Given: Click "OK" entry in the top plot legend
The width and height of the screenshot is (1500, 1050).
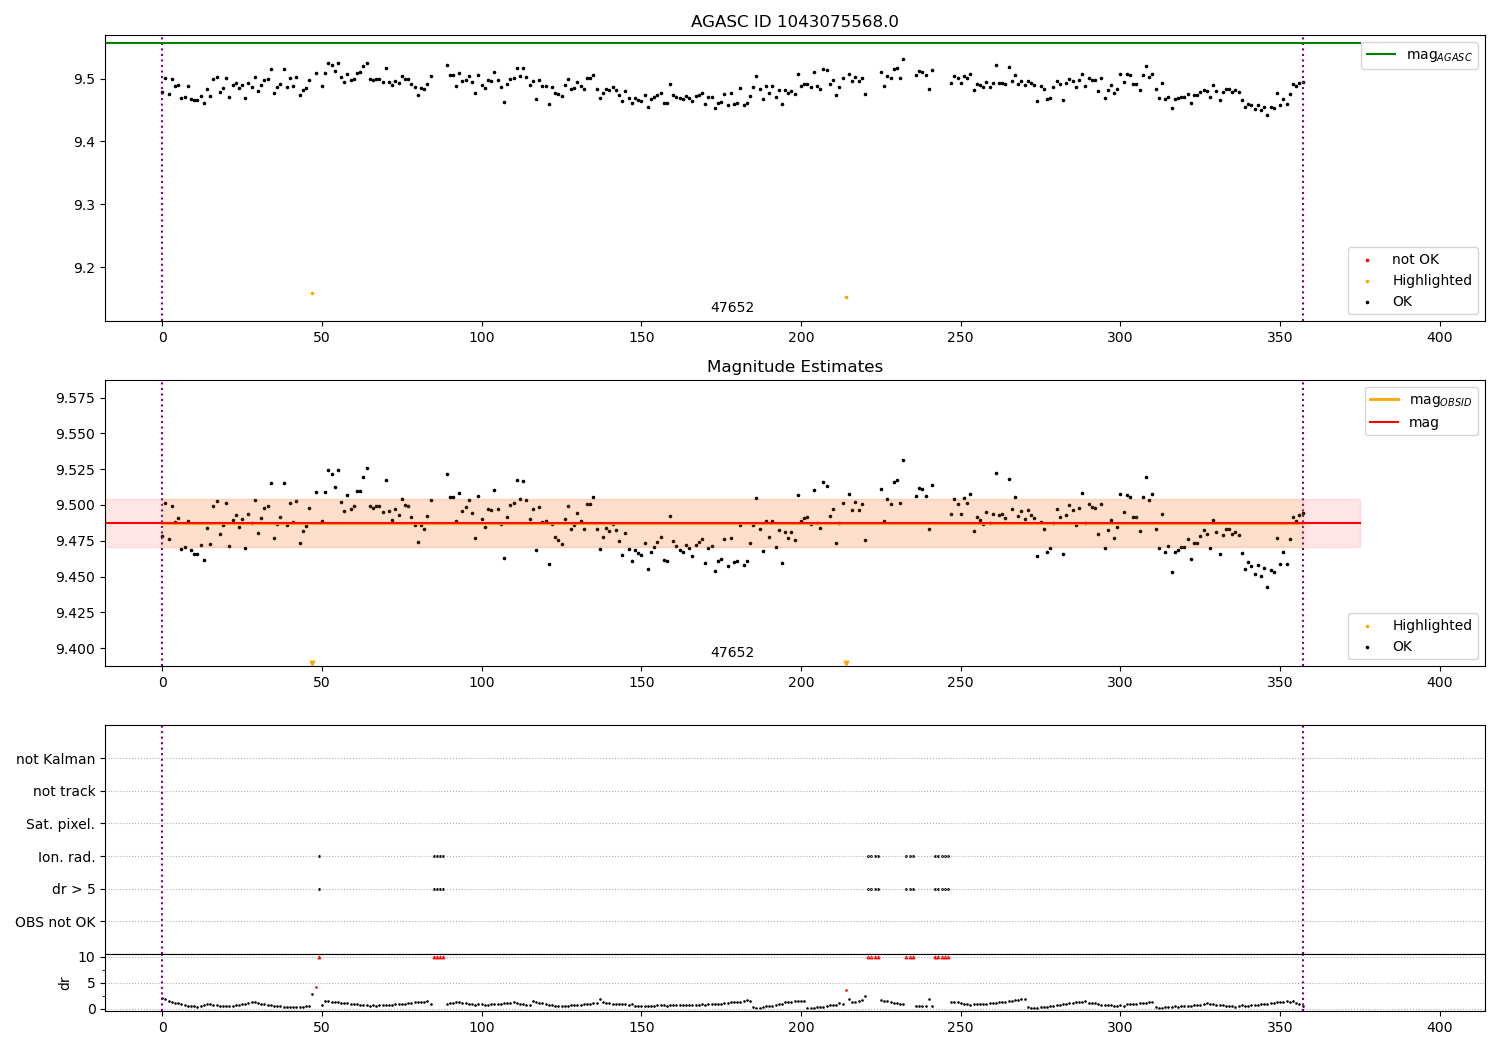Looking at the screenshot, I should pyautogui.click(x=1402, y=302).
